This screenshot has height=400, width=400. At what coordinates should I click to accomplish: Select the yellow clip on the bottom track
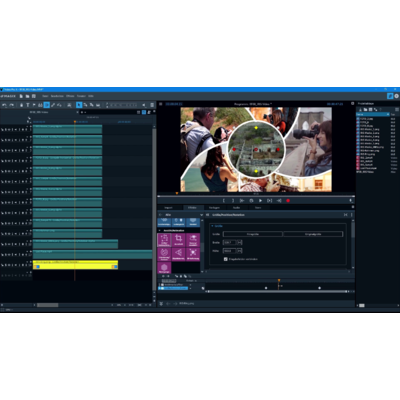click(x=75, y=265)
